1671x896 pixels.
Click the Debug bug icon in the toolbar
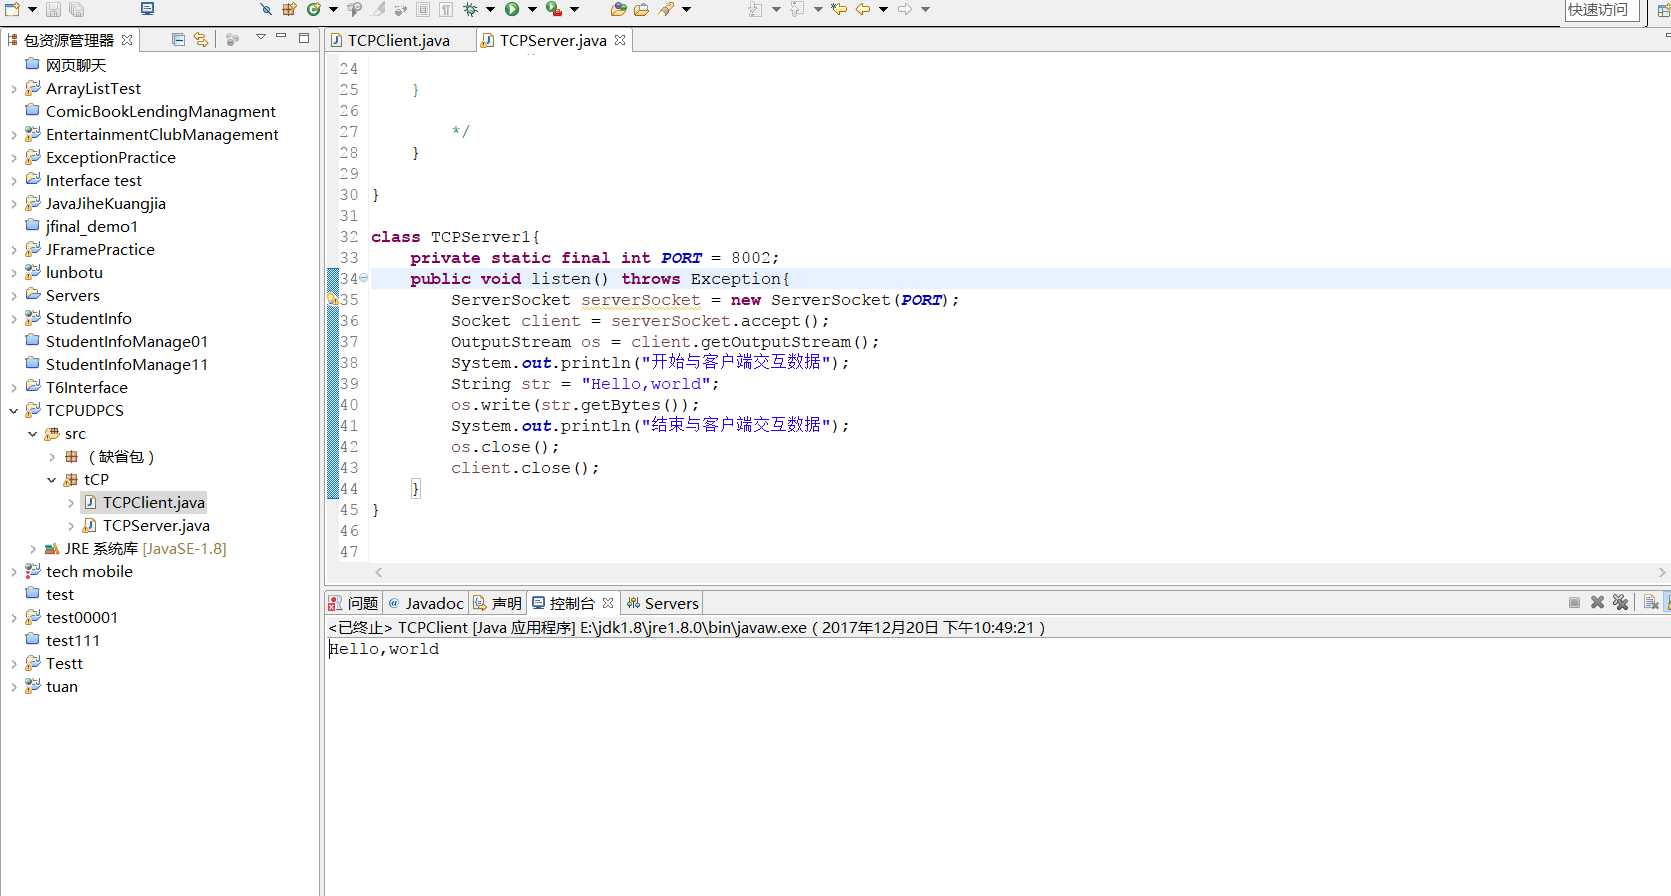pos(470,9)
